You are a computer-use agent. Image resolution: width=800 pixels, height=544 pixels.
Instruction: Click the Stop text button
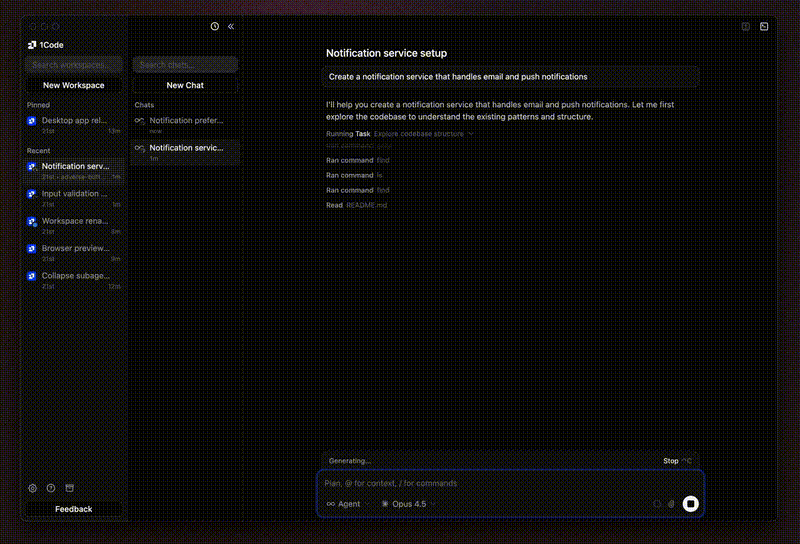click(x=670, y=461)
